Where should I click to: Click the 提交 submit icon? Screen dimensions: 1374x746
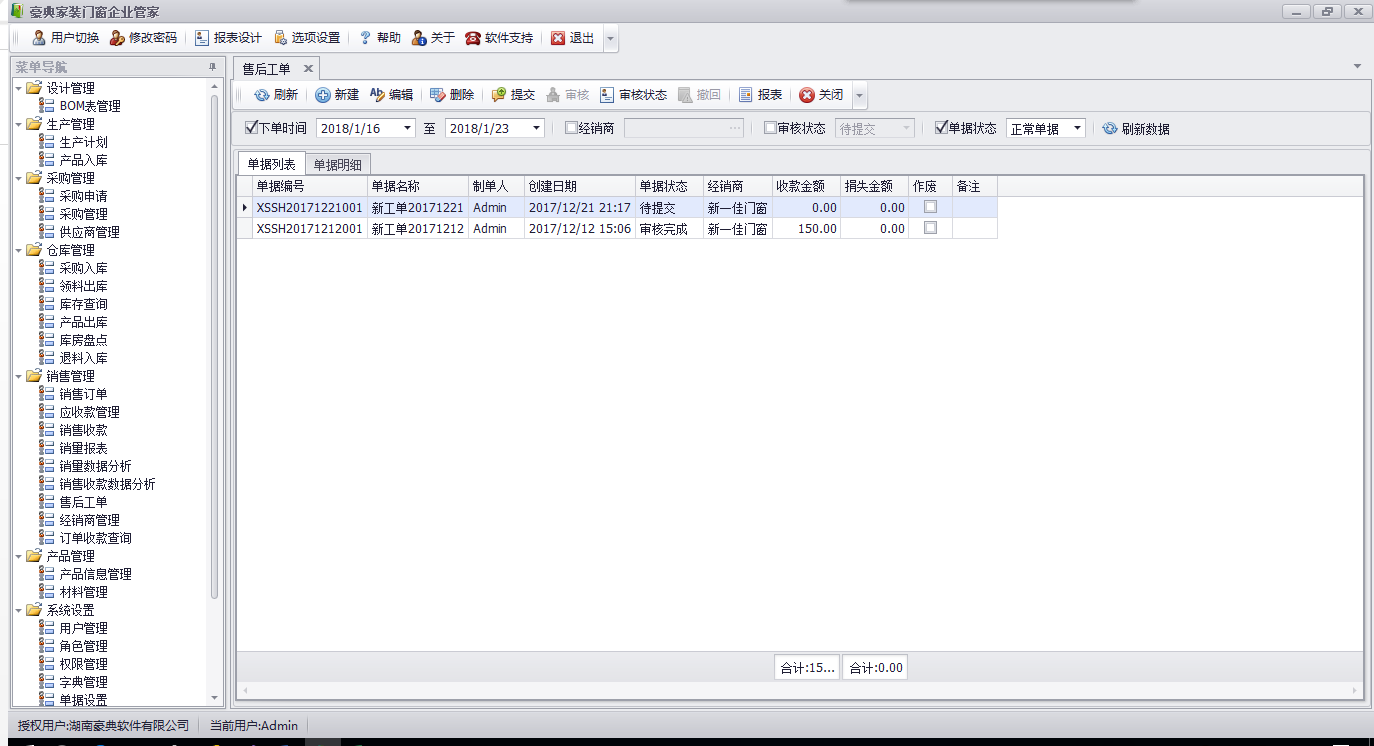(499, 95)
